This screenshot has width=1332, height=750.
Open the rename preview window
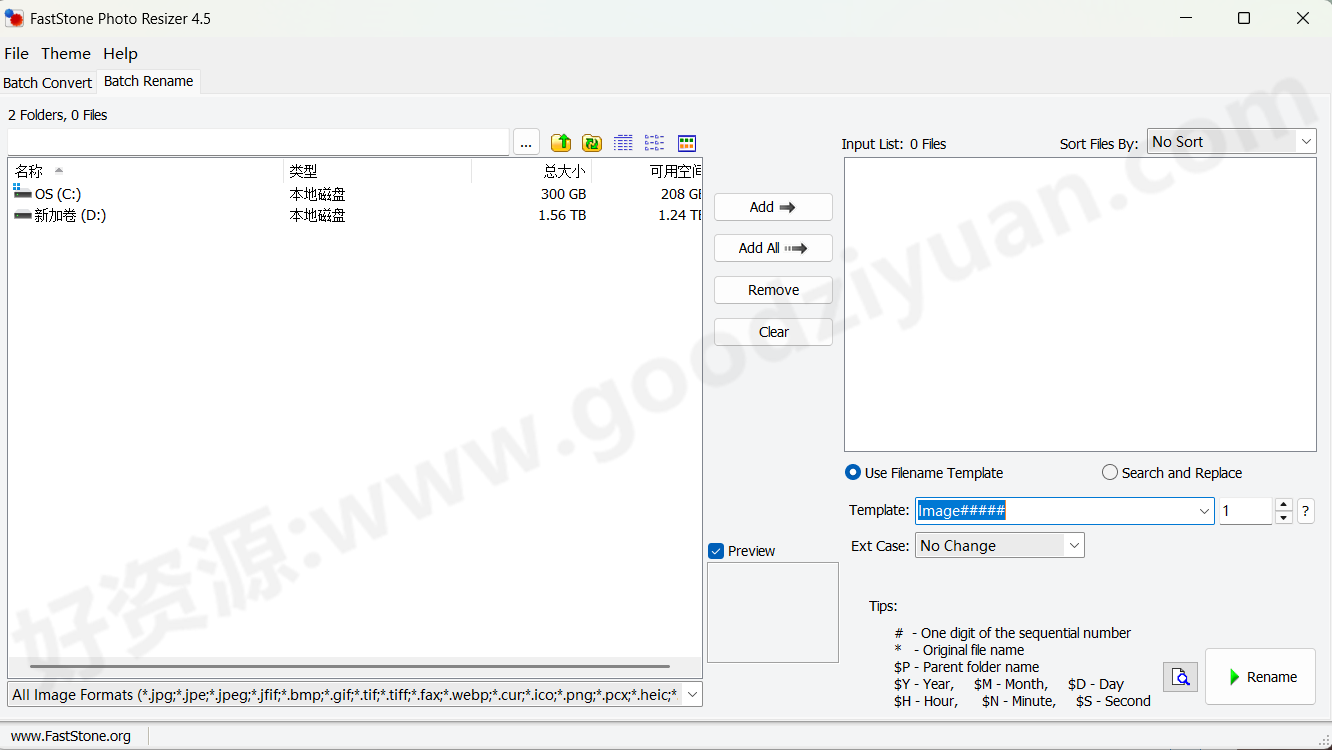coord(1180,677)
